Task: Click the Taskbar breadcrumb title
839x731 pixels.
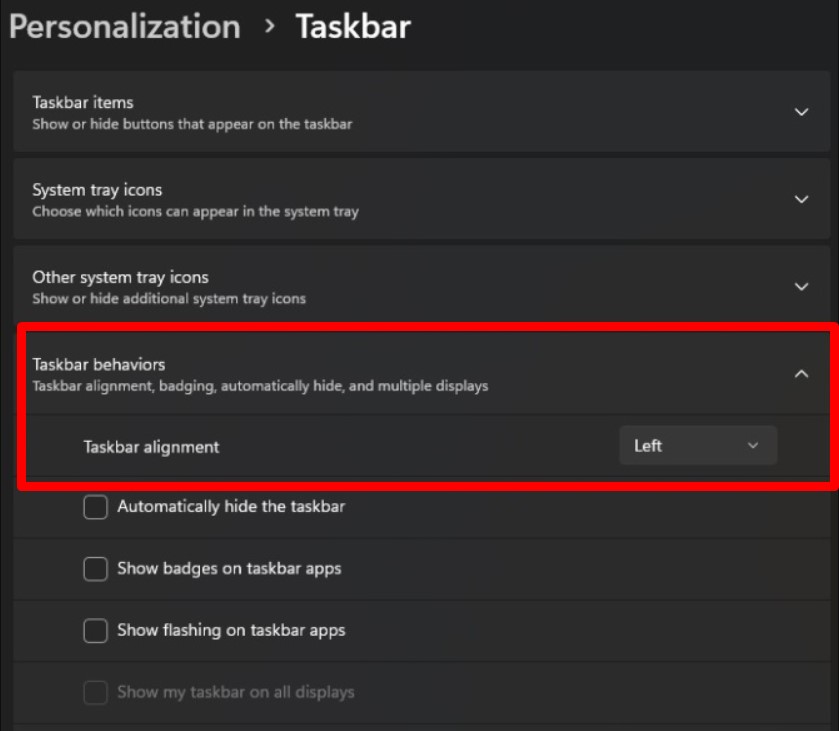Action: pos(353,26)
